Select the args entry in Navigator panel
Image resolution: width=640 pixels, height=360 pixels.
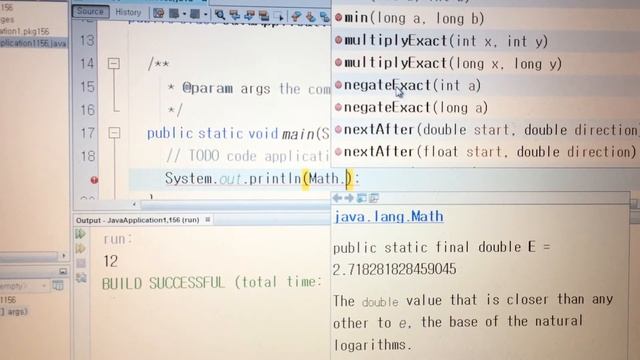(x=14, y=311)
